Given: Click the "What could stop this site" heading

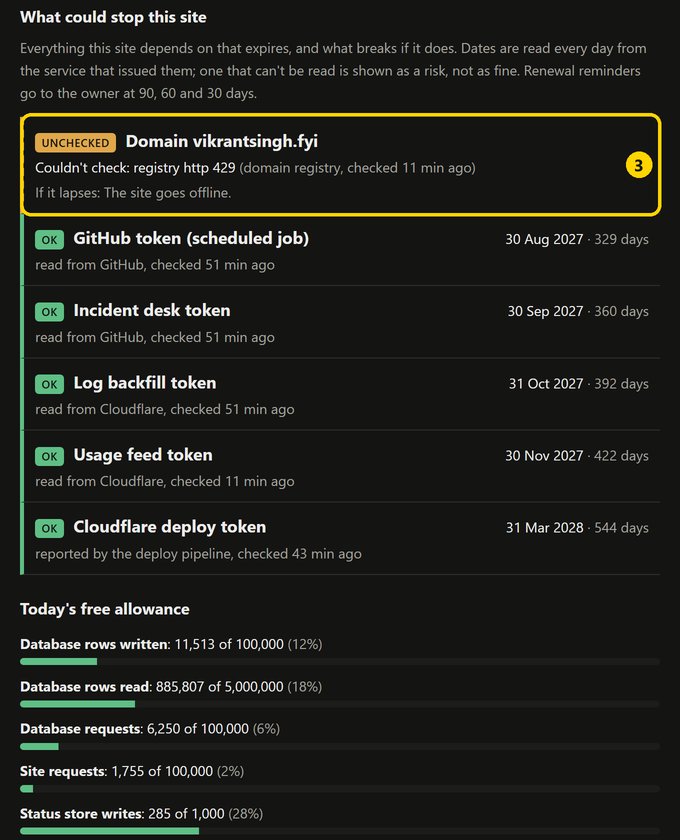Looking at the screenshot, I should [113, 17].
